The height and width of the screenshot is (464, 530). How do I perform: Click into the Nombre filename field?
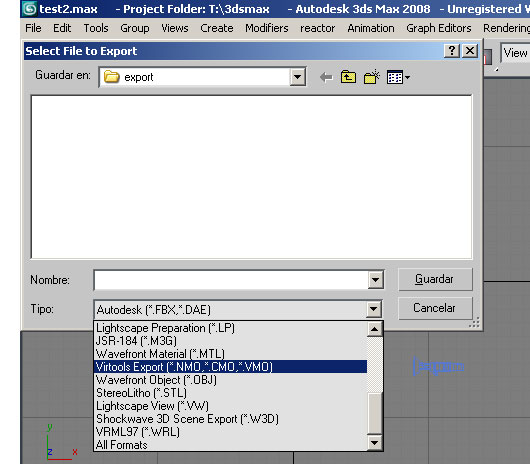click(x=231, y=280)
